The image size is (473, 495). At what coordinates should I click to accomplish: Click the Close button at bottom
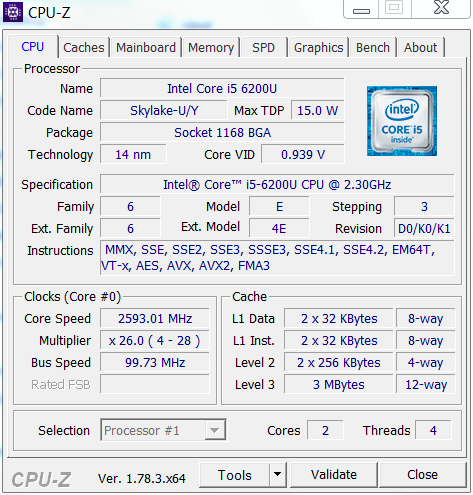tap(422, 475)
